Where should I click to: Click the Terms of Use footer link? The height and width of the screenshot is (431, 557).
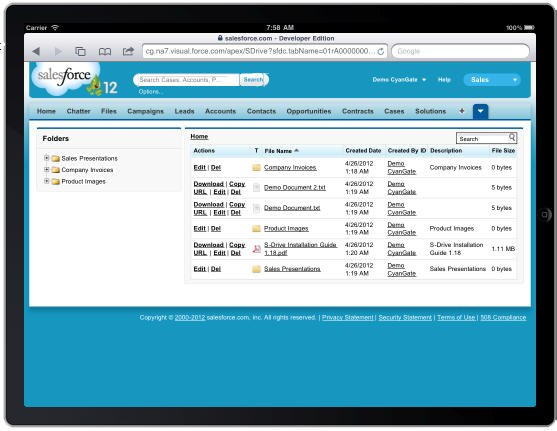(x=456, y=317)
